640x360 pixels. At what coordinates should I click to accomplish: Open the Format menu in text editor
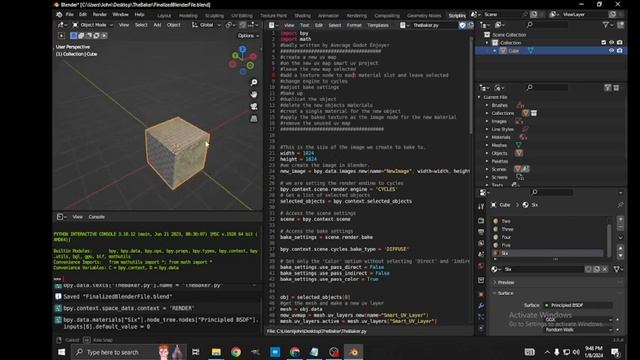tap(354, 25)
